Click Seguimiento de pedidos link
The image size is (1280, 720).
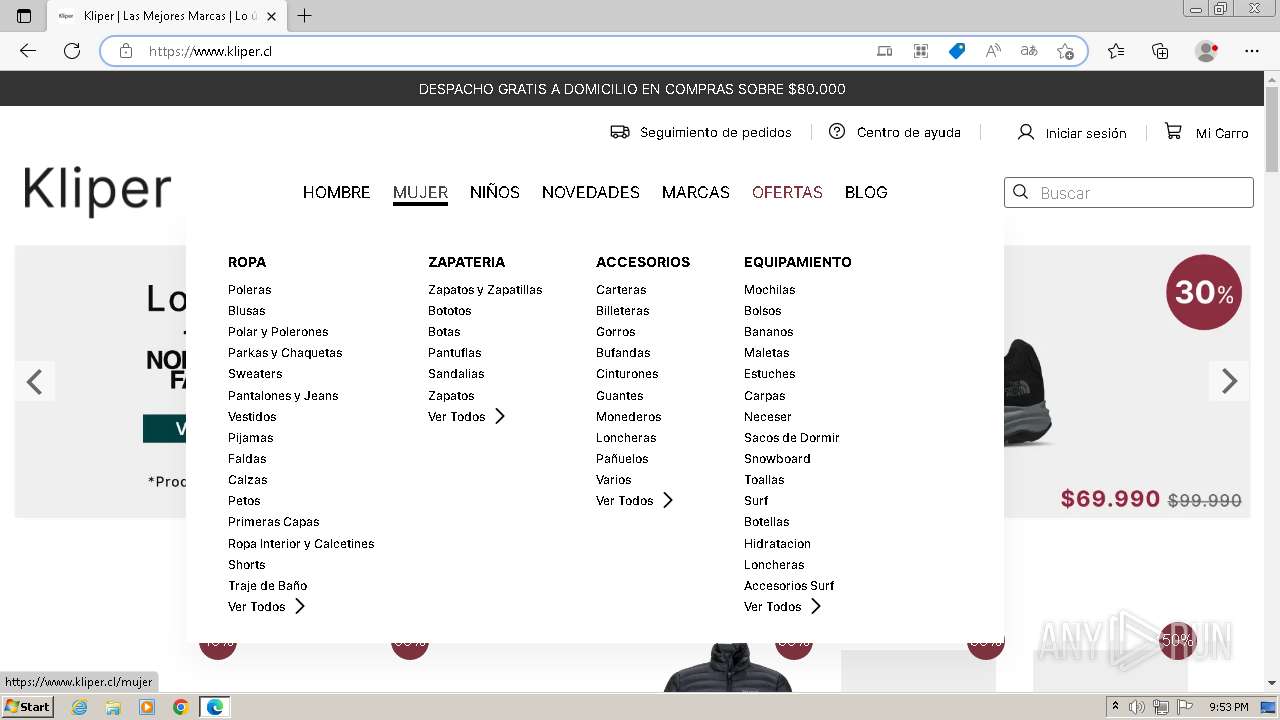(x=716, y=132)
